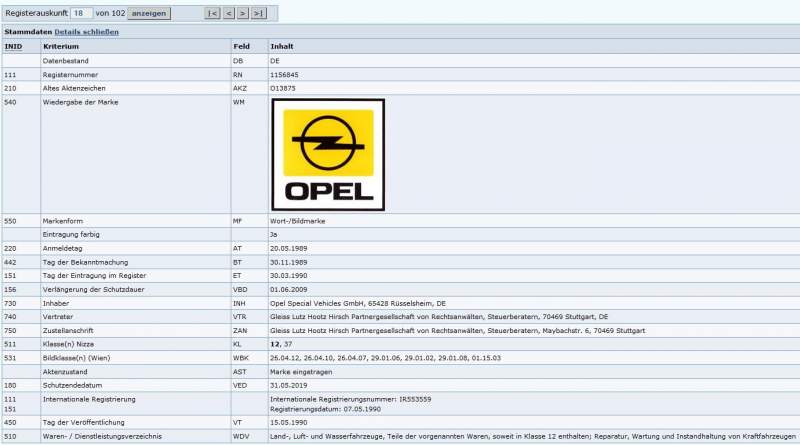800x445 pixels.
Task: Select Schutzendedatum 31.05.2019
Action: tap(289, 385)
